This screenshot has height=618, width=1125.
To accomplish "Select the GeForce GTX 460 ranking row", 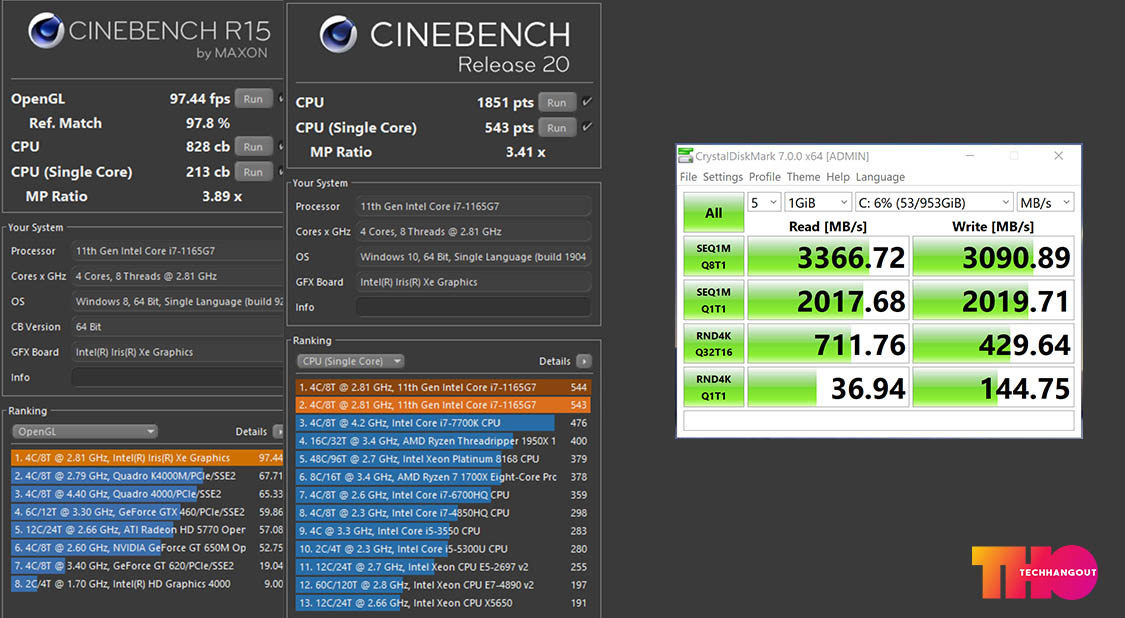I will click(x=148, y=512).
